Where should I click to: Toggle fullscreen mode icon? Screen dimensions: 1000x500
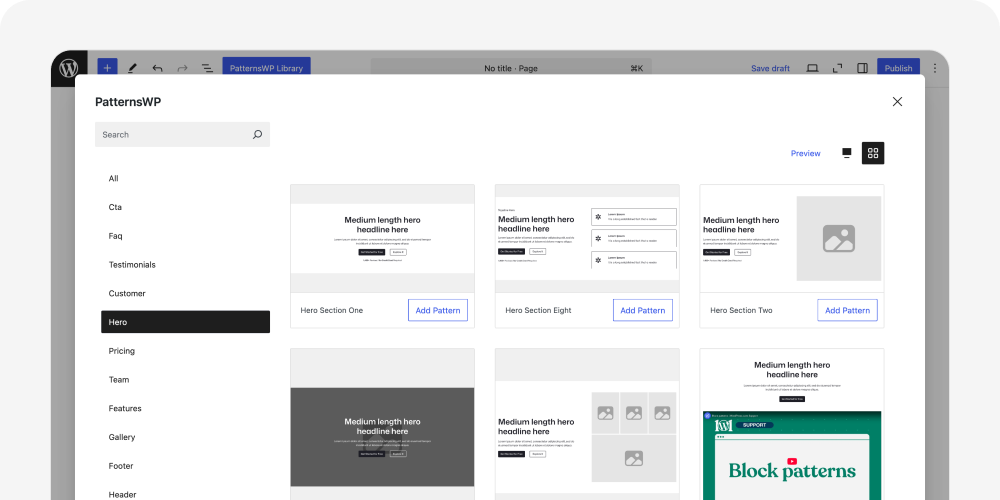click(837, 68)
